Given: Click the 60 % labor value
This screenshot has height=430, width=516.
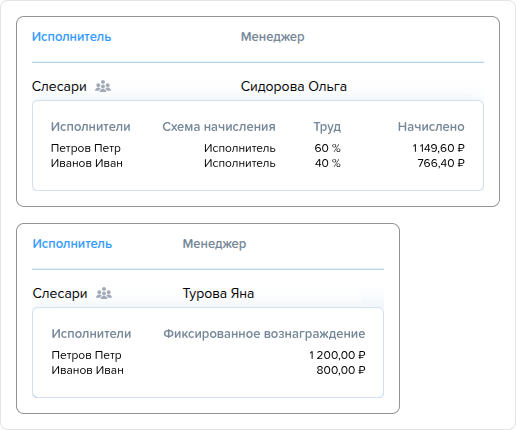Looking at the screenshot, I should click(327, 148).
